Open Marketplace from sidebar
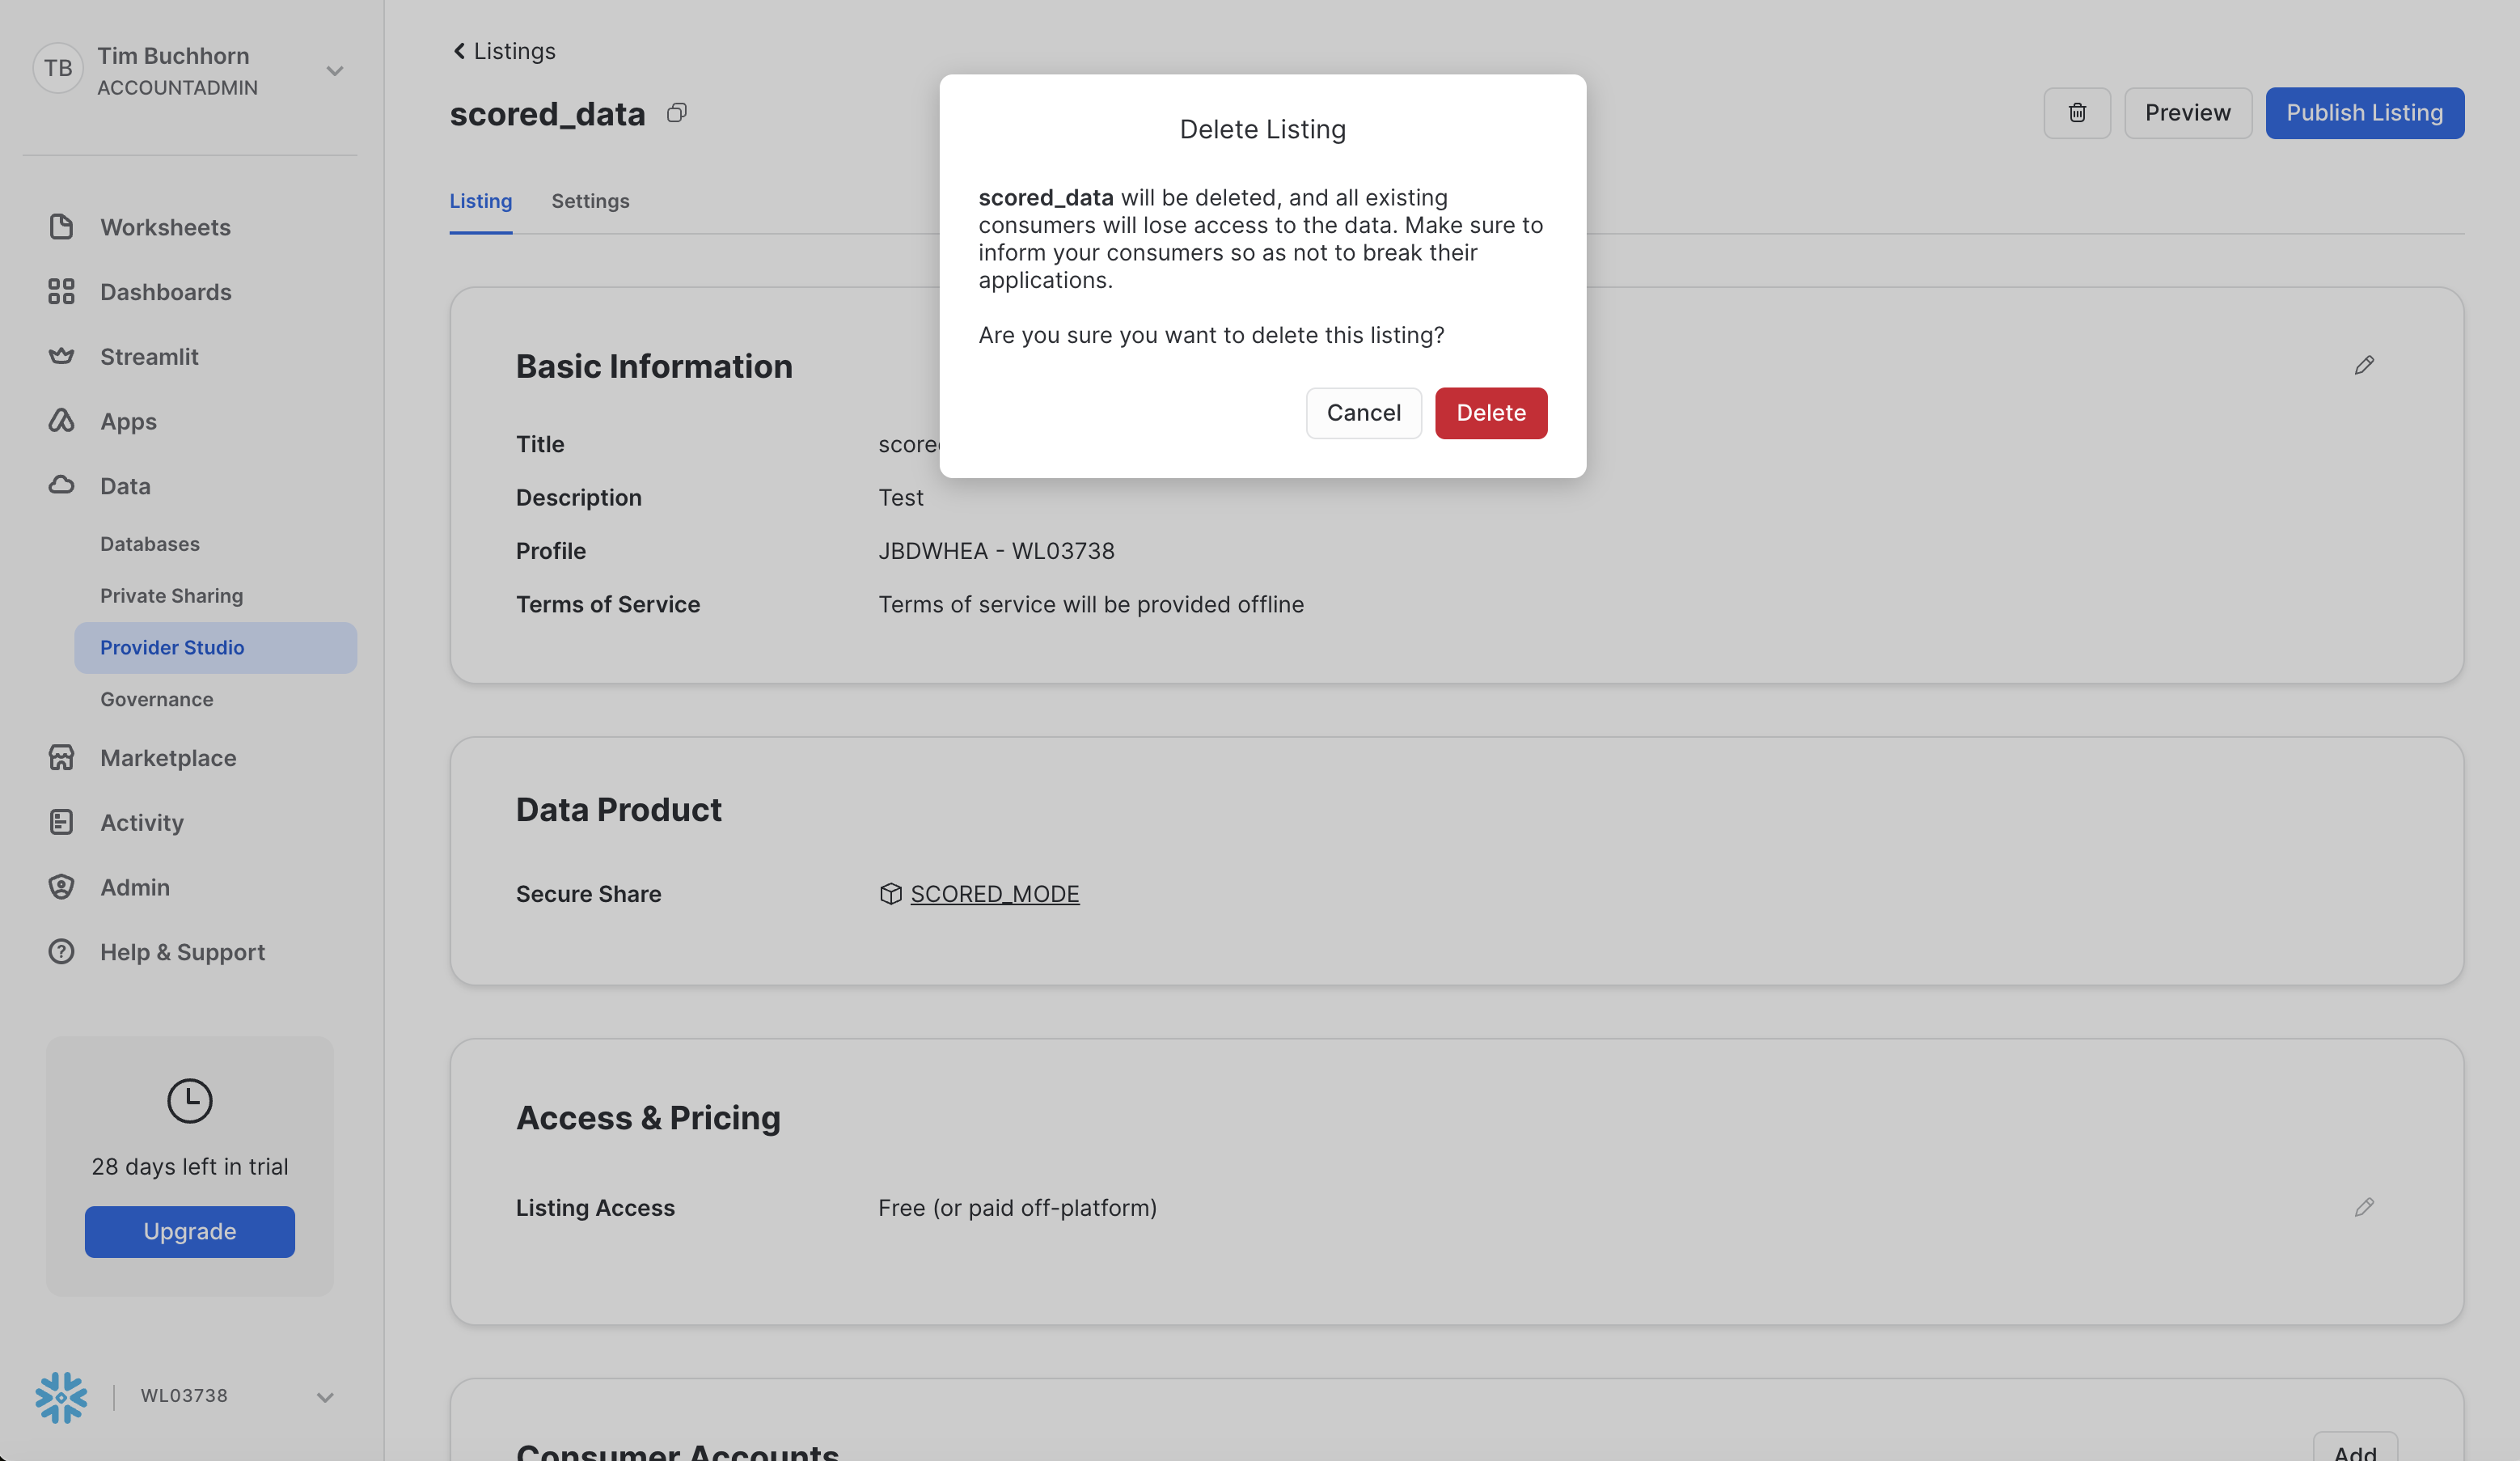Image resolution: width=2520 pixels, height=1461 pixels. [168, 758]
